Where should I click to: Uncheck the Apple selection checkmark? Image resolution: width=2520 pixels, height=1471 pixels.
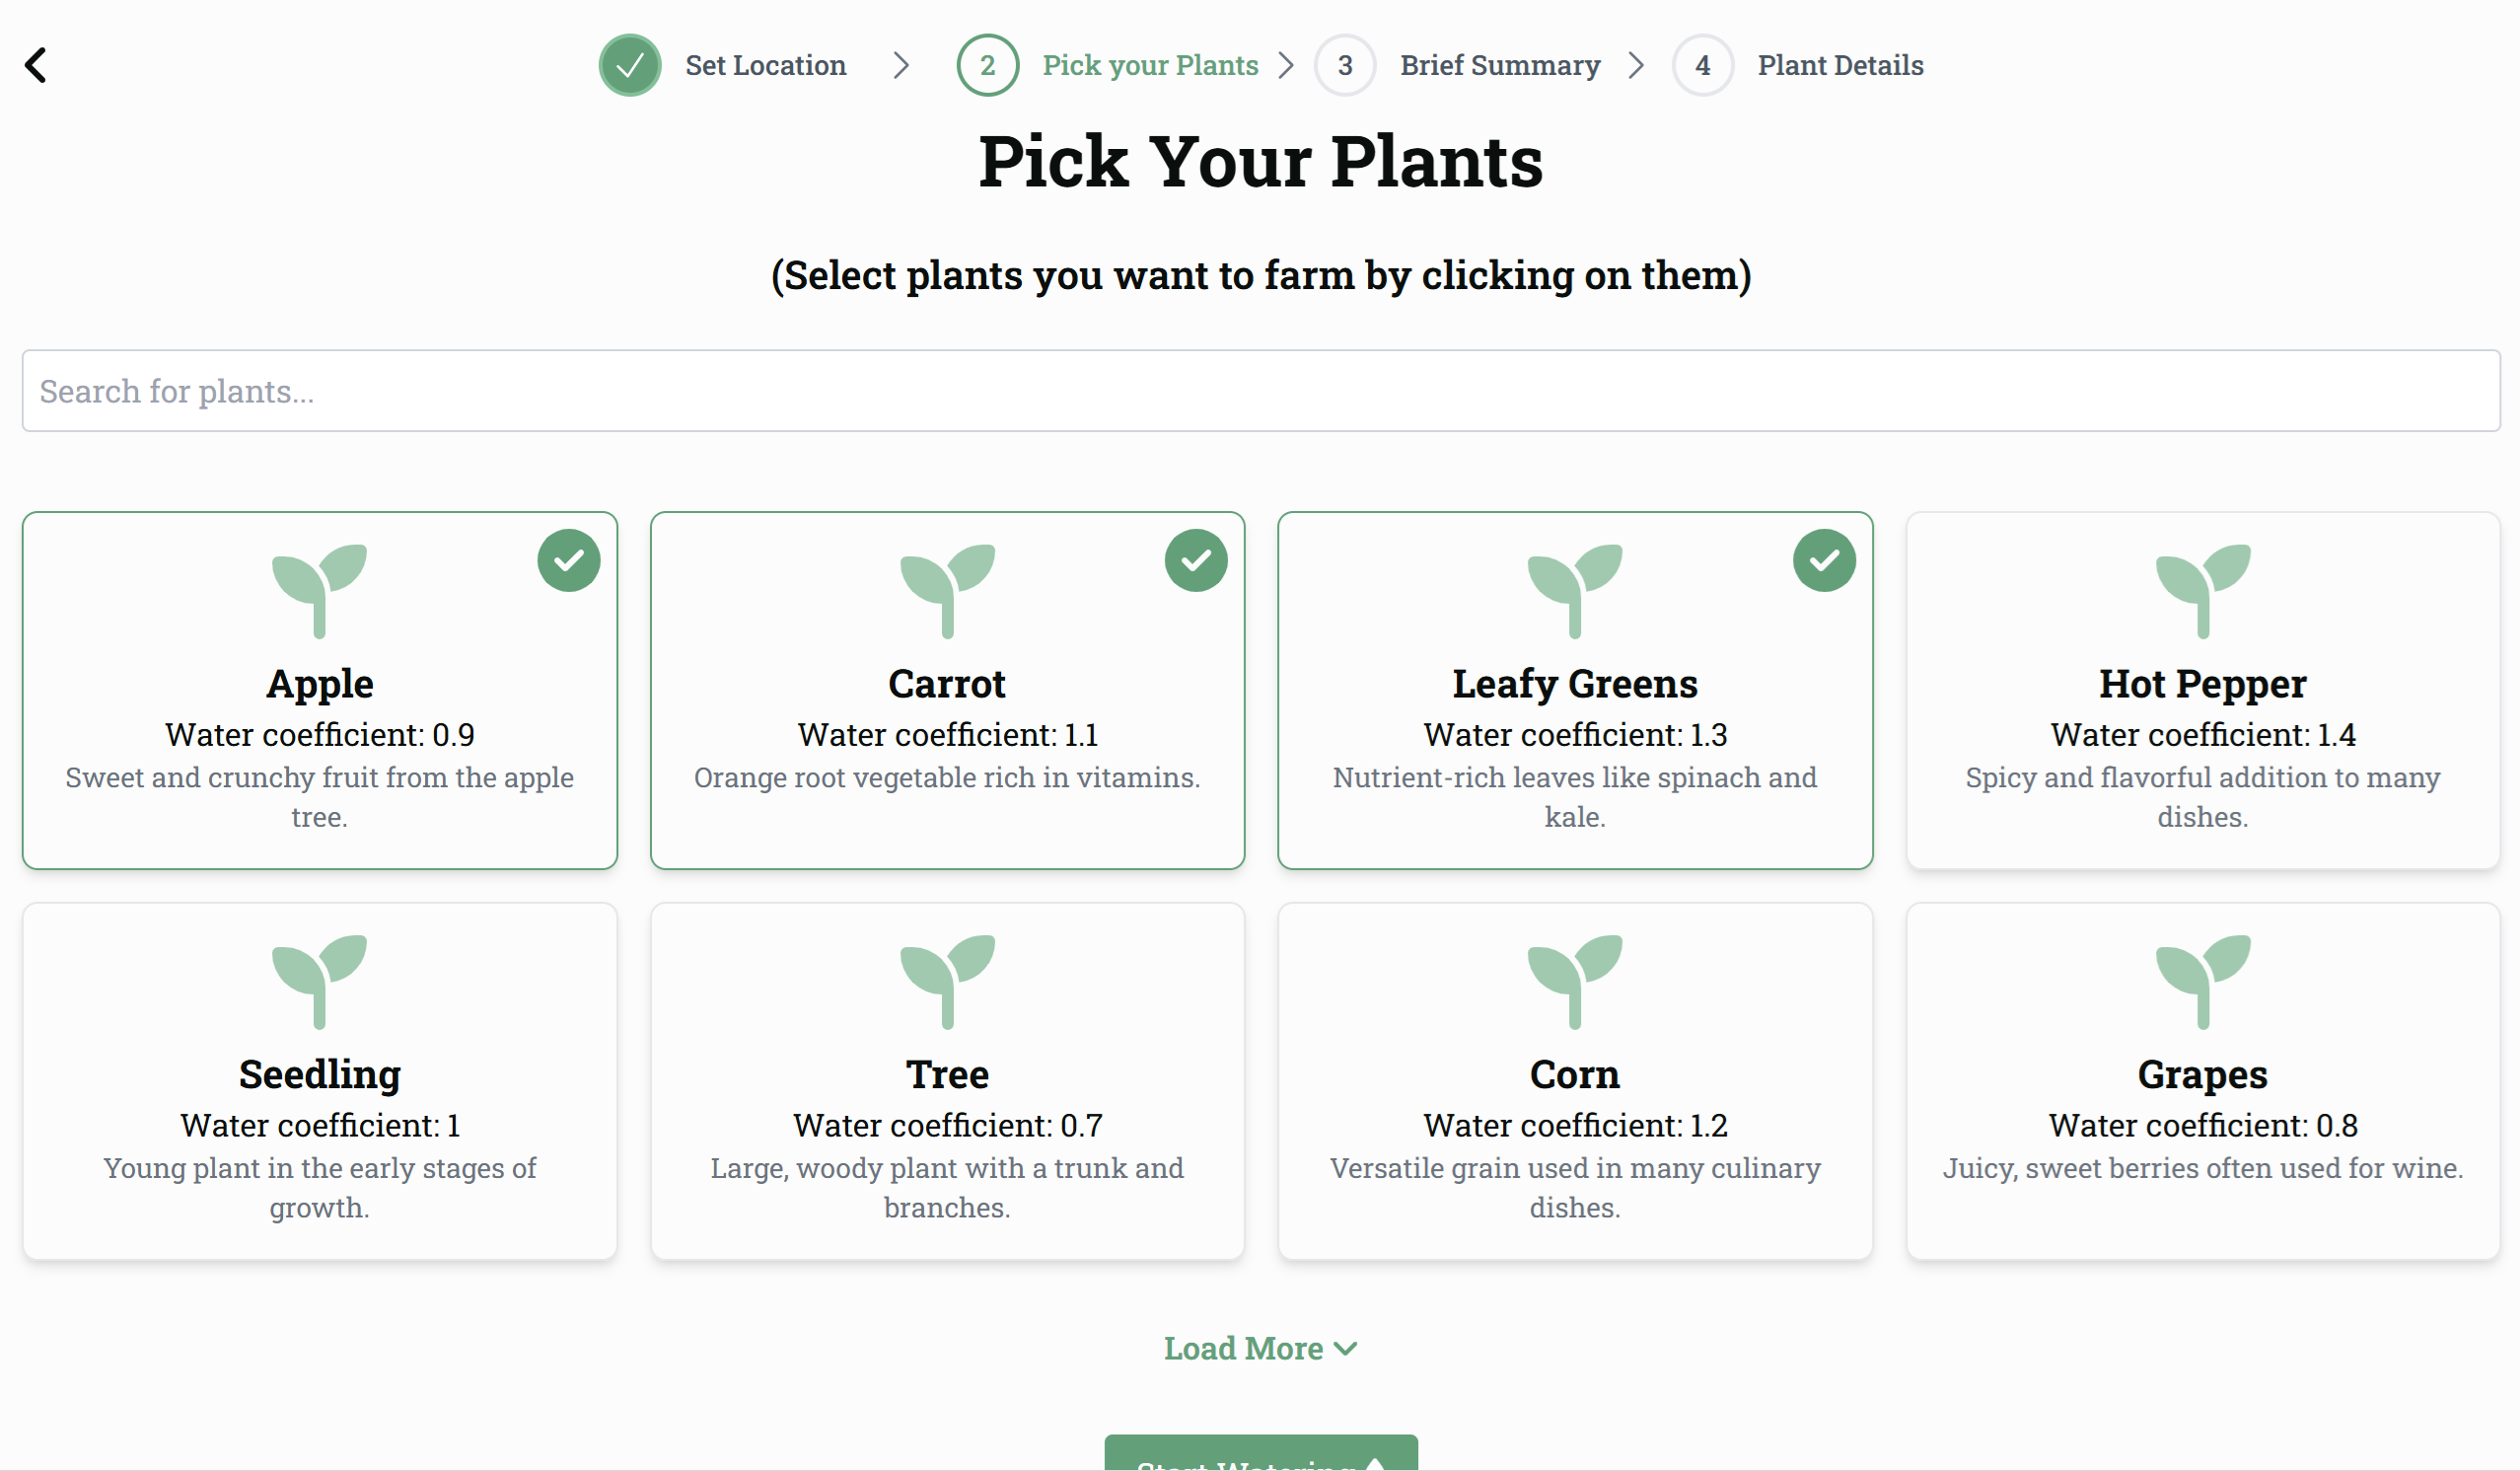(568, 560)
